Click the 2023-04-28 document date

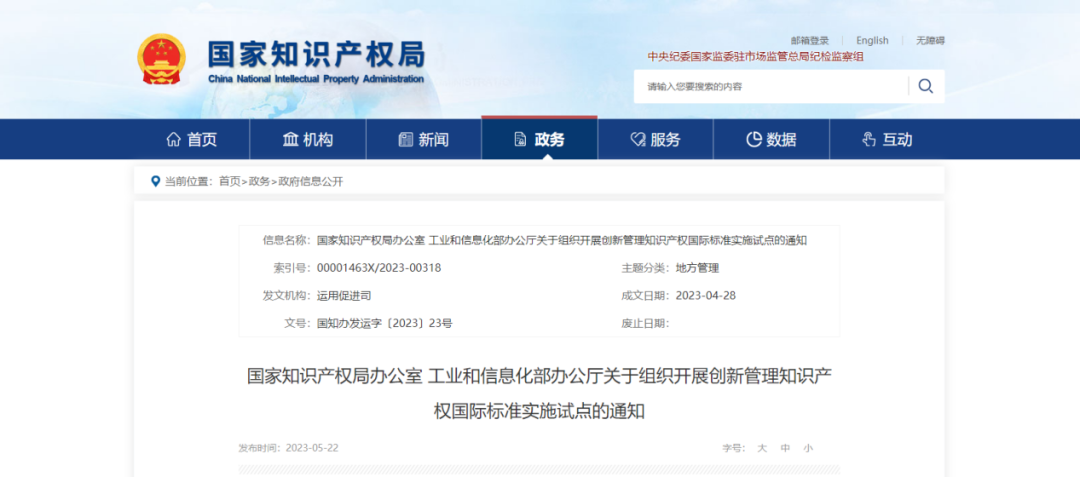click(706, 295)
